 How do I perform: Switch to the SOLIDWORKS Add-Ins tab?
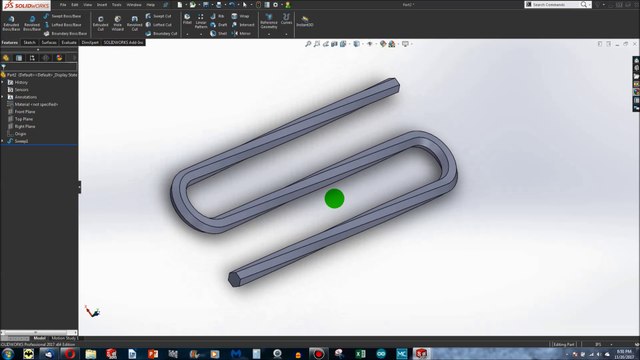tap(123, 42)
